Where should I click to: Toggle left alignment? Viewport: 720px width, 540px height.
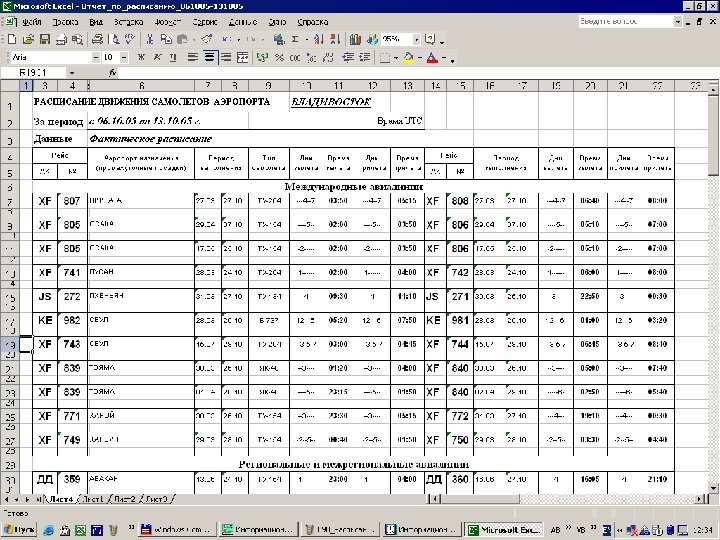point(193,57)
